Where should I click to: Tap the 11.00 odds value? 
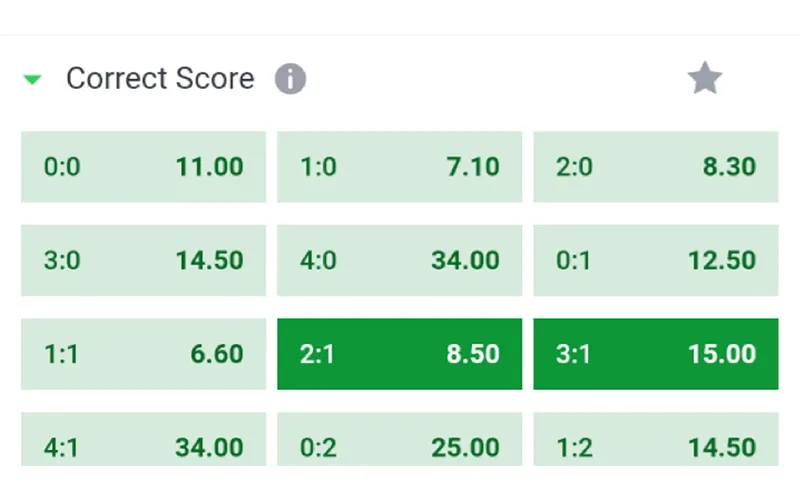[x=209, y=167]
